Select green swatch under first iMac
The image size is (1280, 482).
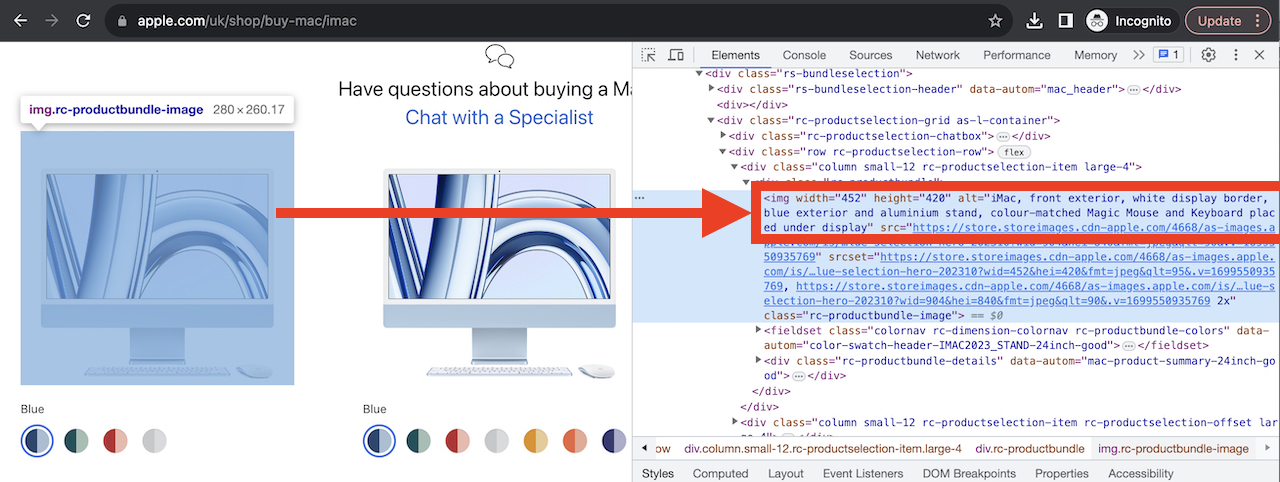point(76,441)
